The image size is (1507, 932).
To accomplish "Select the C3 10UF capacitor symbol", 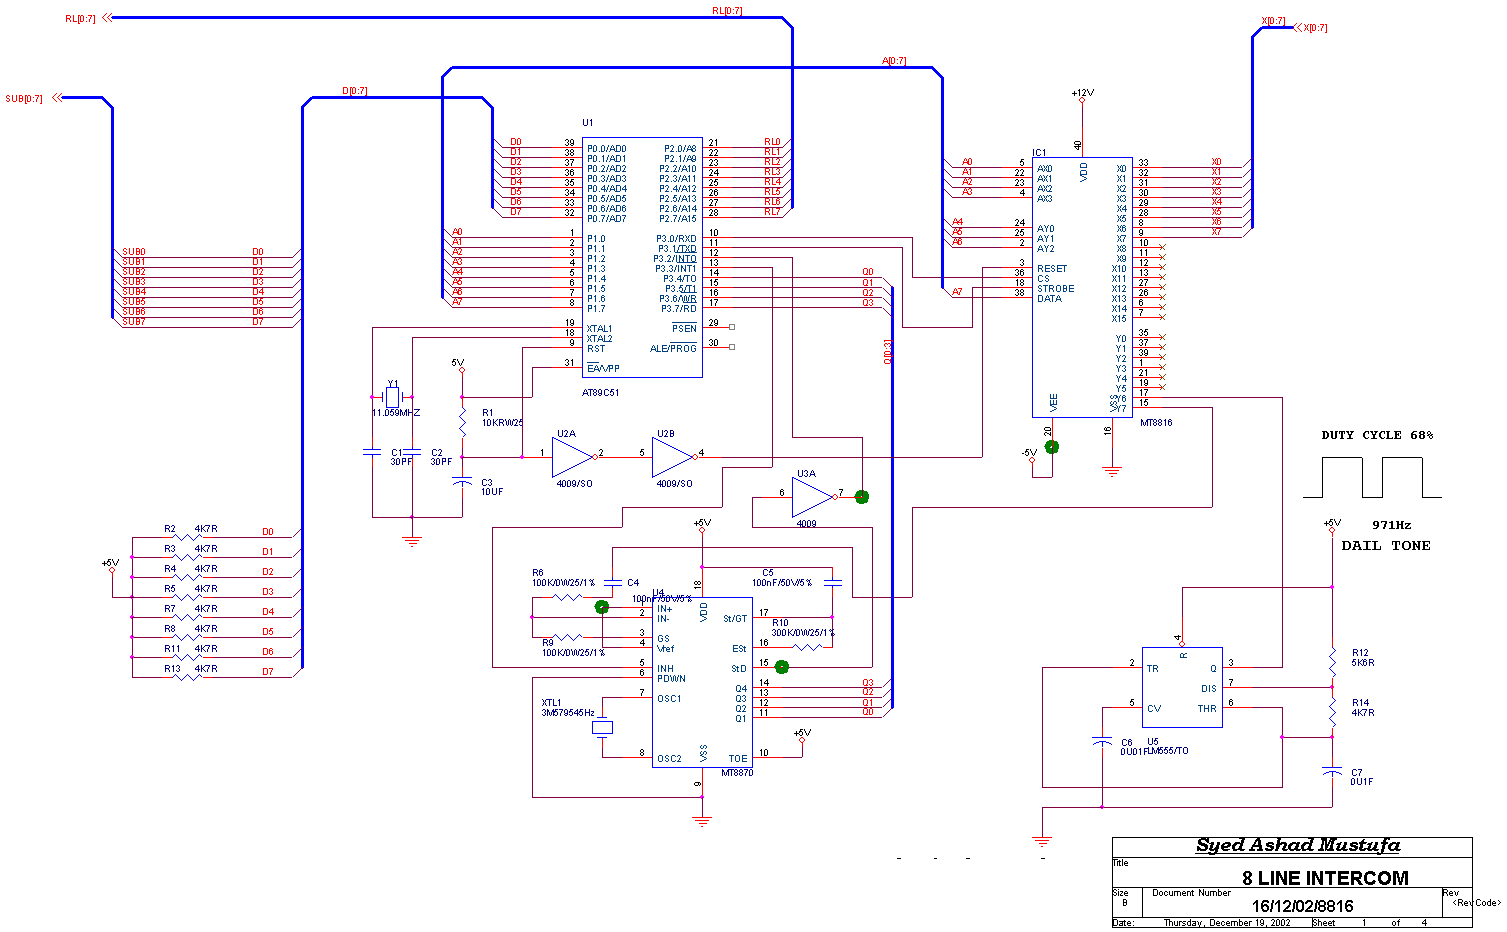I will 462,484.
